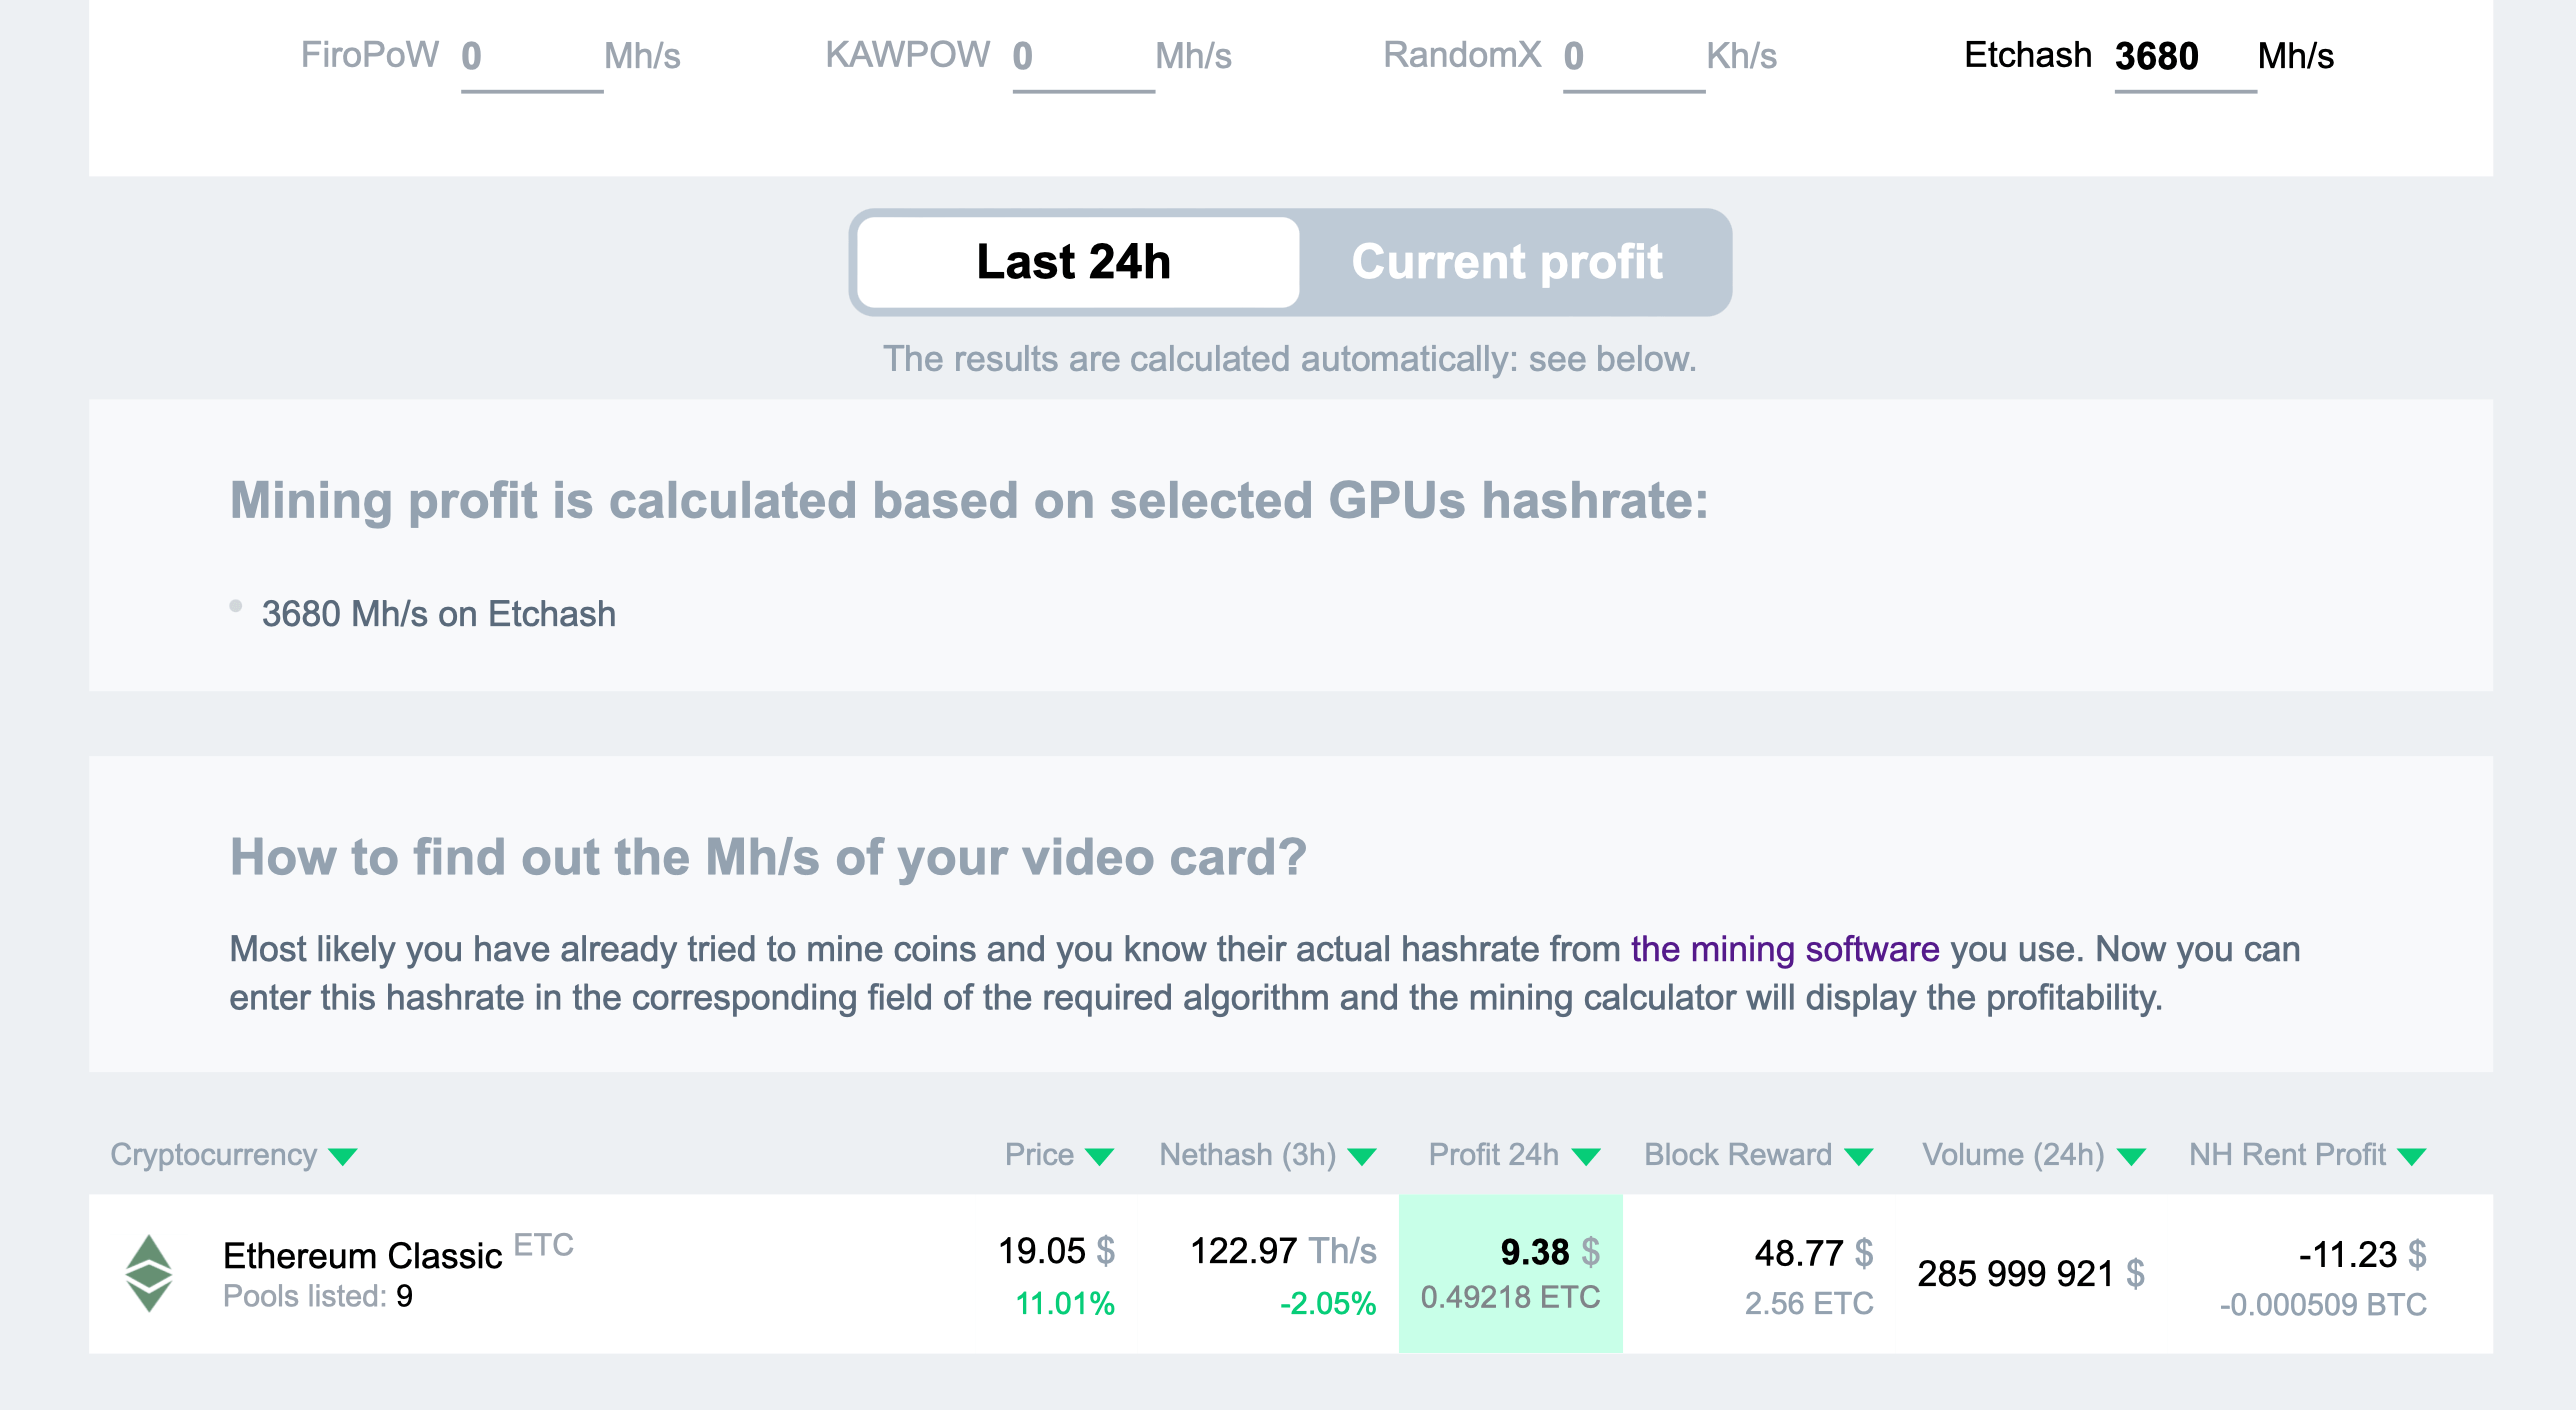Click the 19.05 $ price value
The width and height of the screenshot is (2576, 1410).
pyautogui.click(x=1056, y=1251)
